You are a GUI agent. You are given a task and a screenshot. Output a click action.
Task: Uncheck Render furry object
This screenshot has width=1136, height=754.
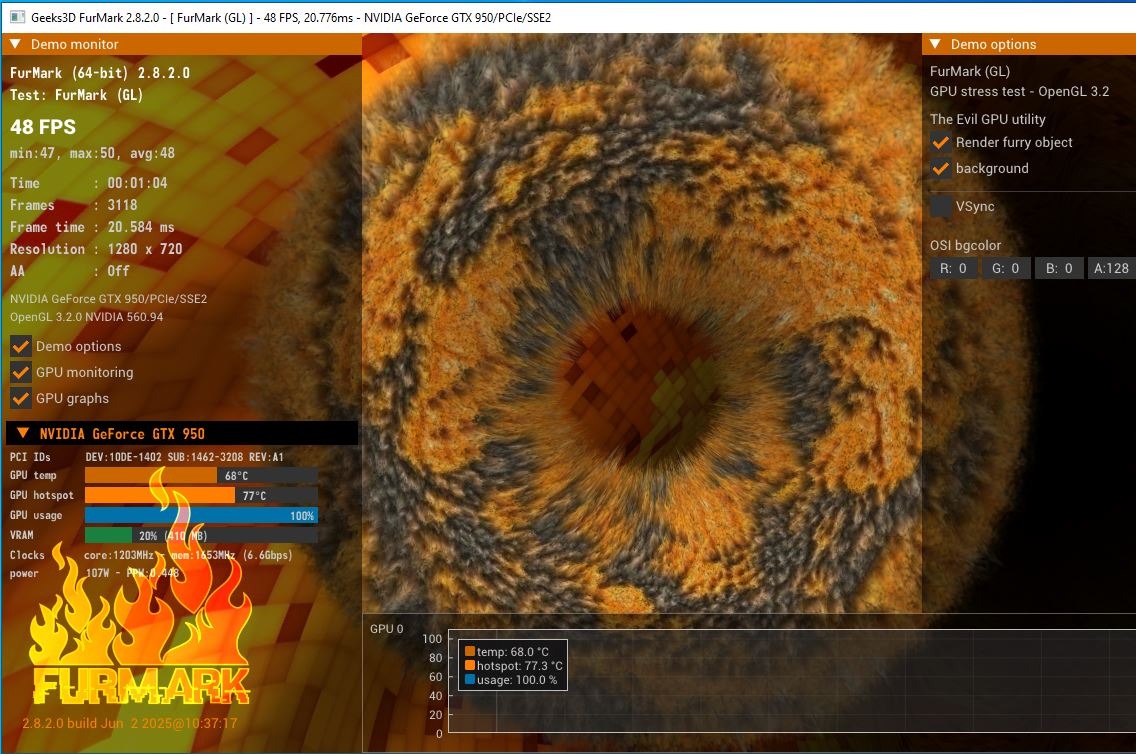tap(940, 143)
